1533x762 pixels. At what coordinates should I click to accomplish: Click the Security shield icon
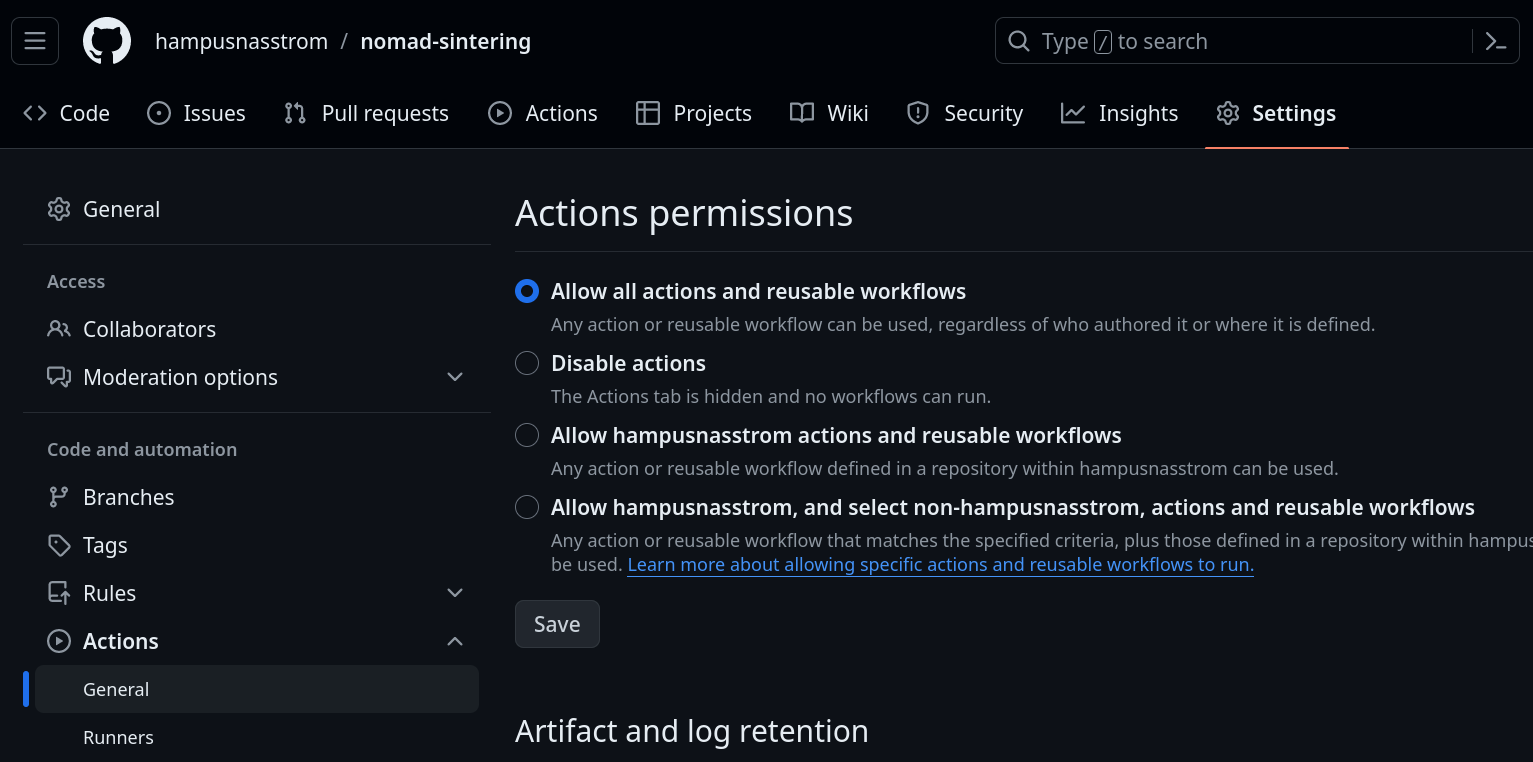click(917, 113)
